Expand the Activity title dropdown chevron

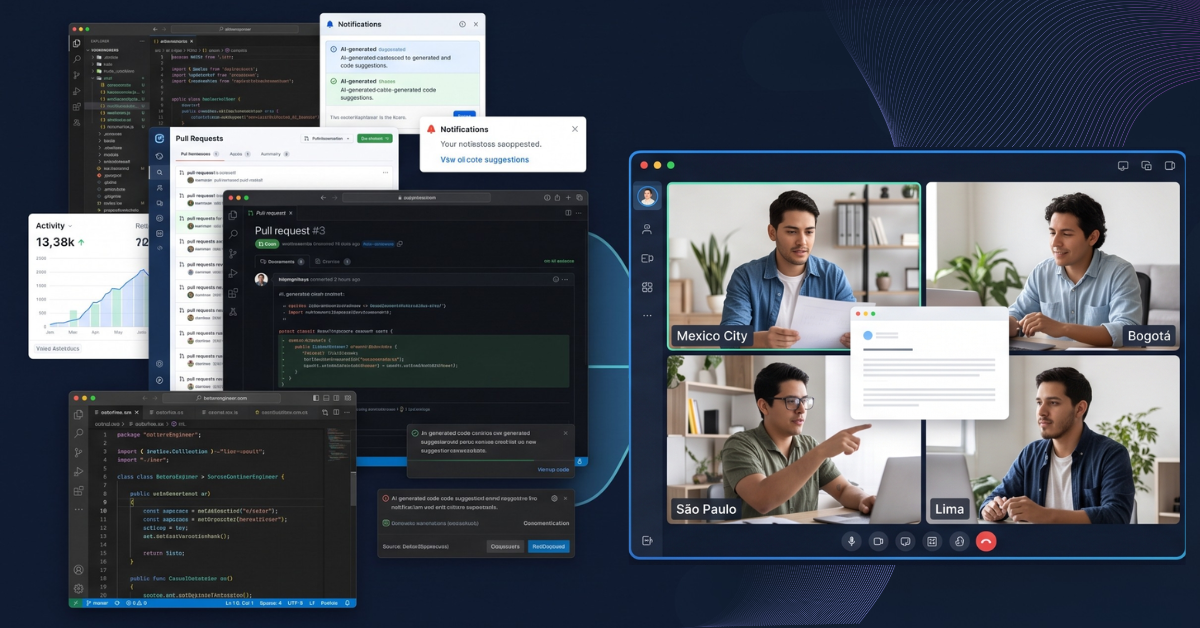pyautogui.click(x=71, y=226)
